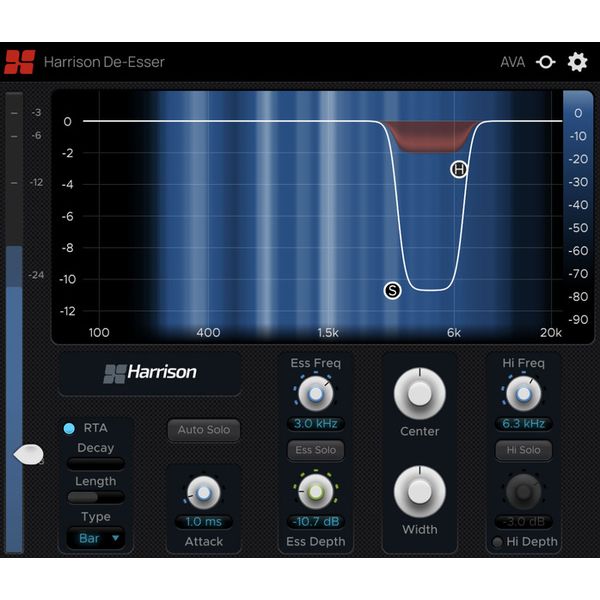Click the Hi Freq knob
The height and width of the screenshot is (600, 600).
pos(523,394)
